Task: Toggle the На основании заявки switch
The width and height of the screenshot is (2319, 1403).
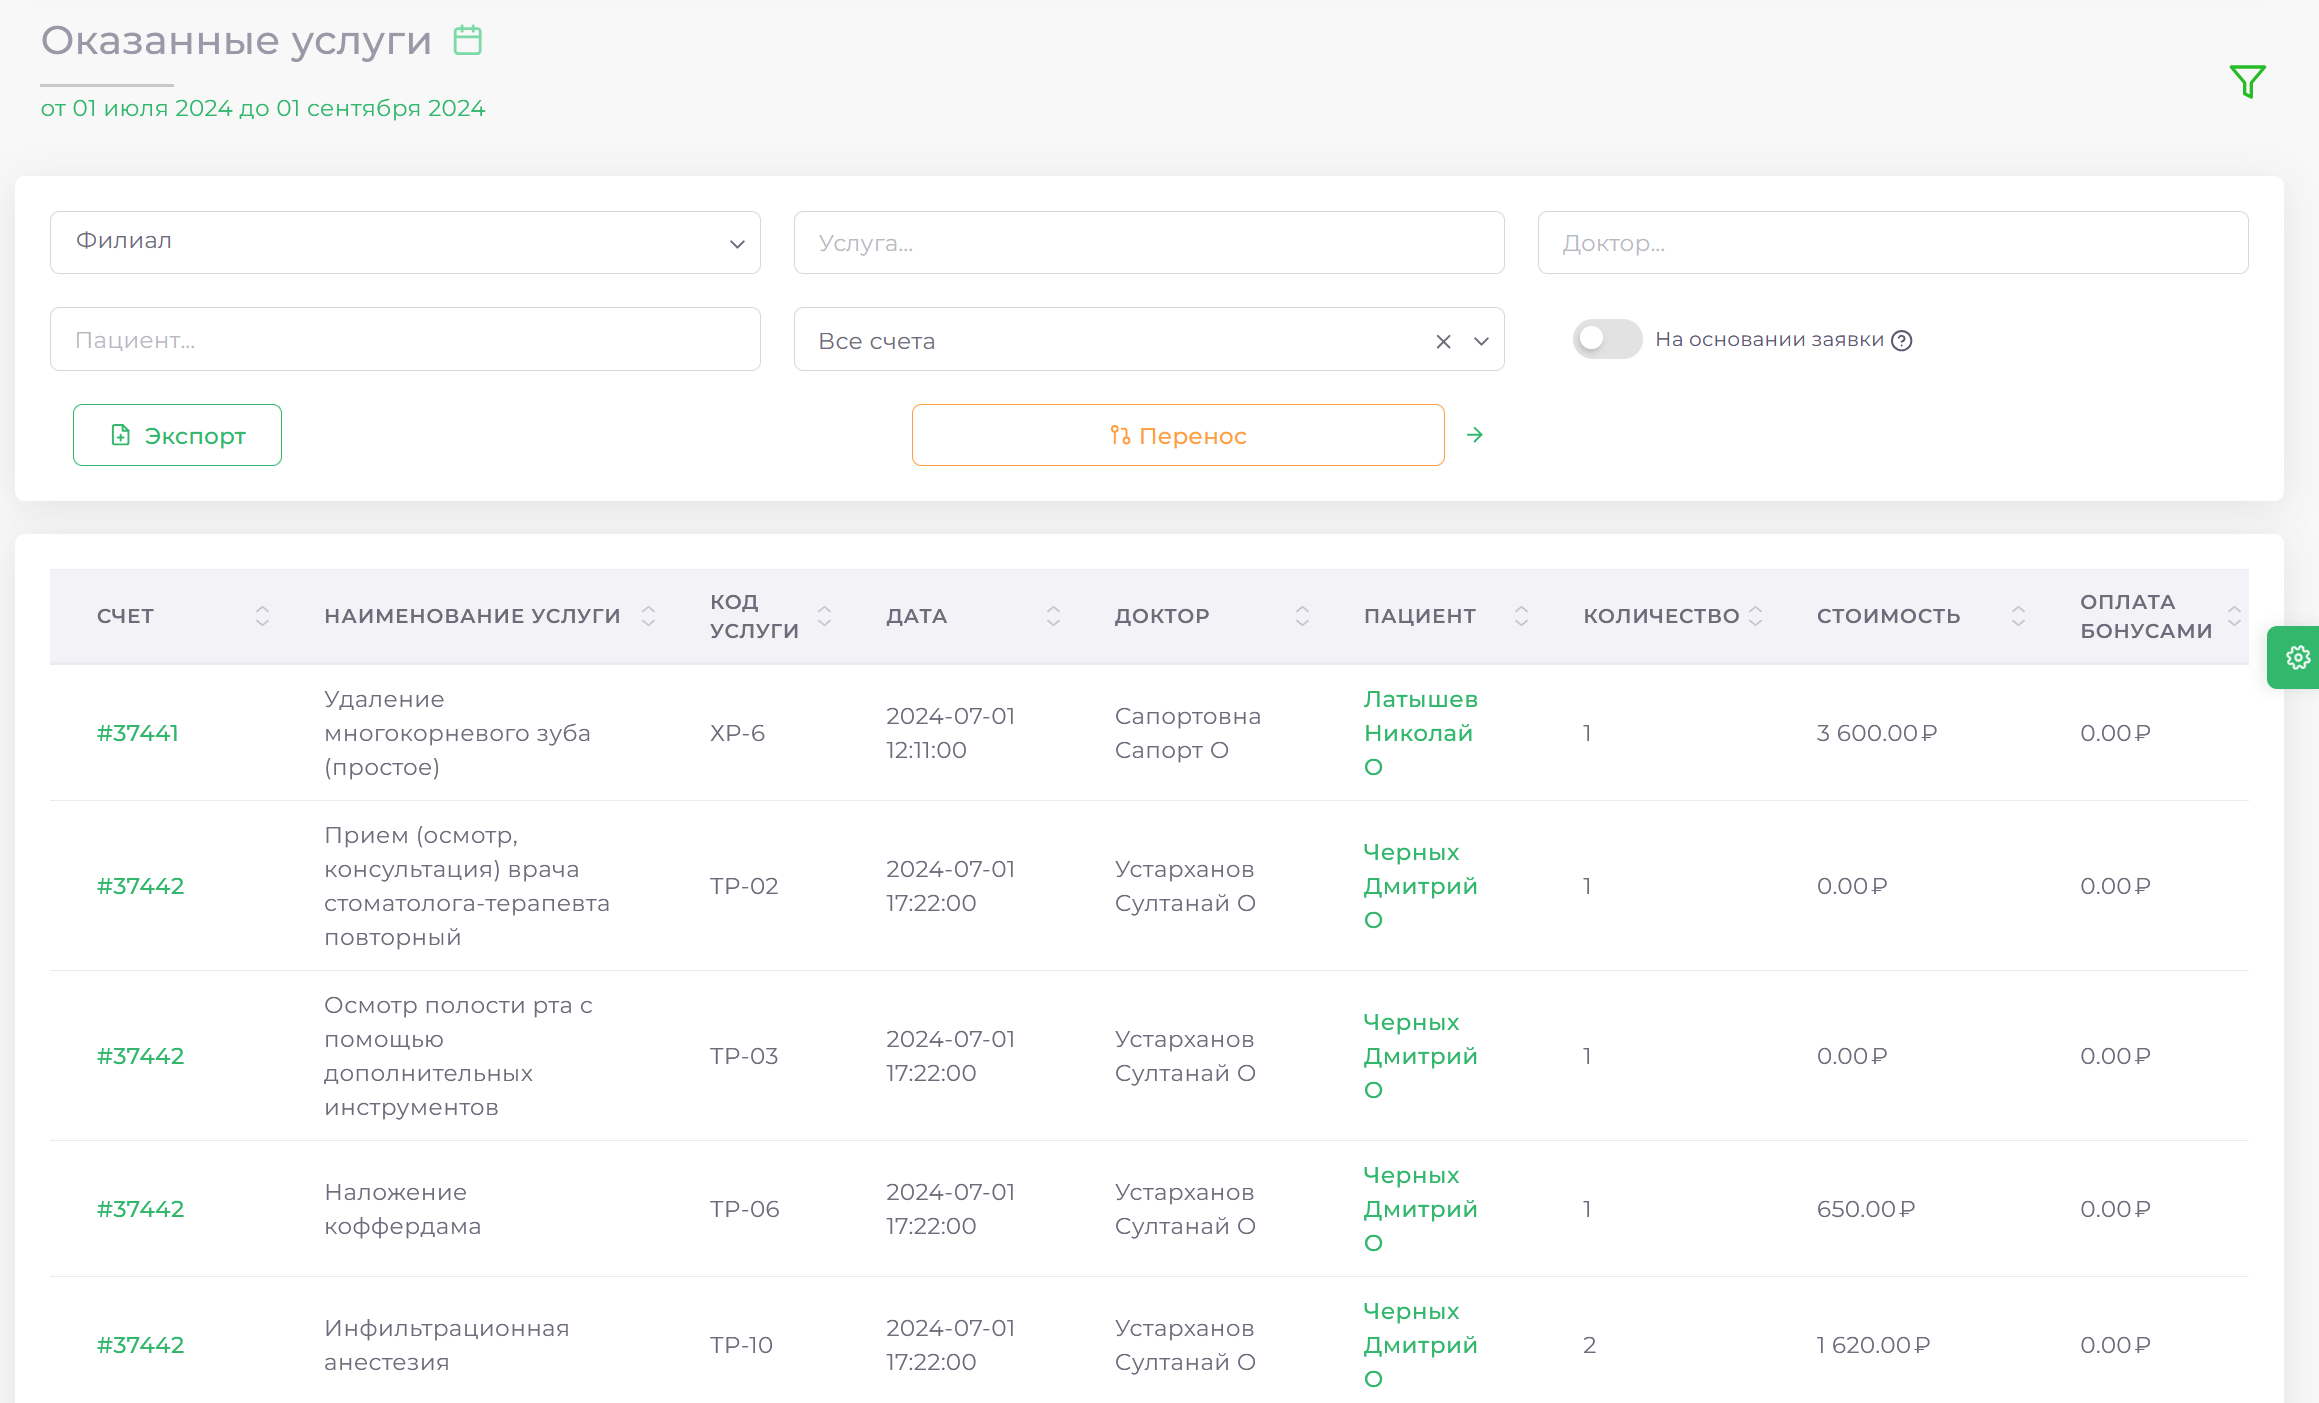Action: 1607,339
